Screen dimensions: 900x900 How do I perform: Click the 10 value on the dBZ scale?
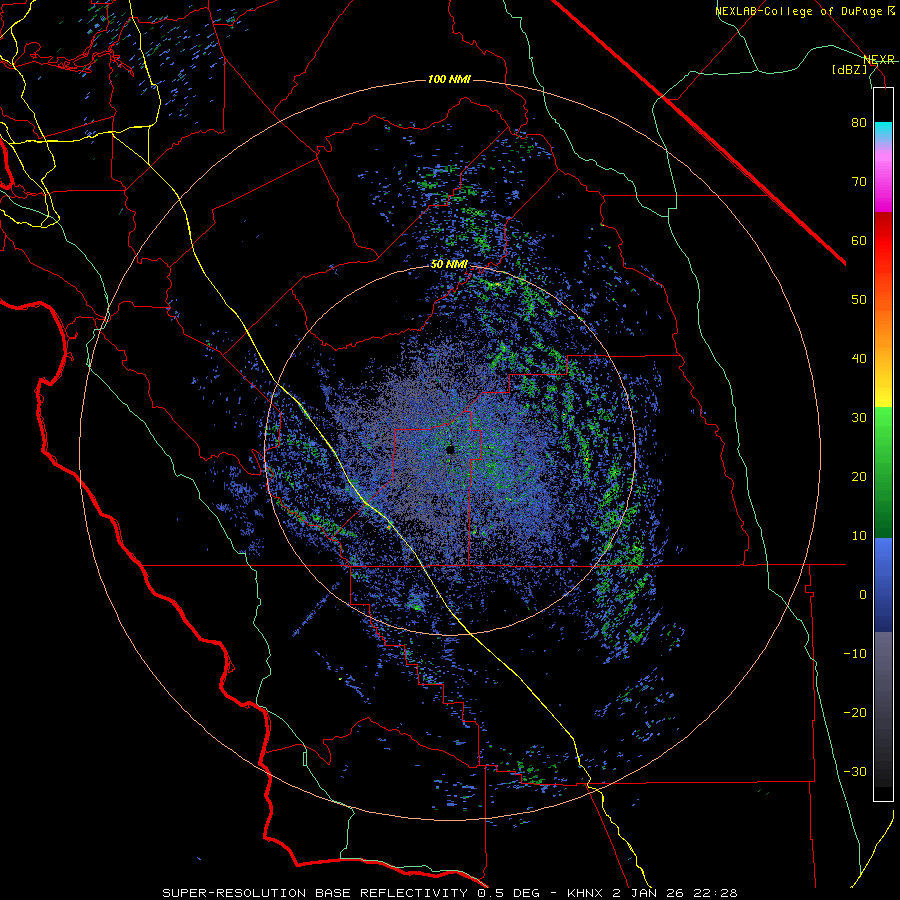(x=859, y=536)
